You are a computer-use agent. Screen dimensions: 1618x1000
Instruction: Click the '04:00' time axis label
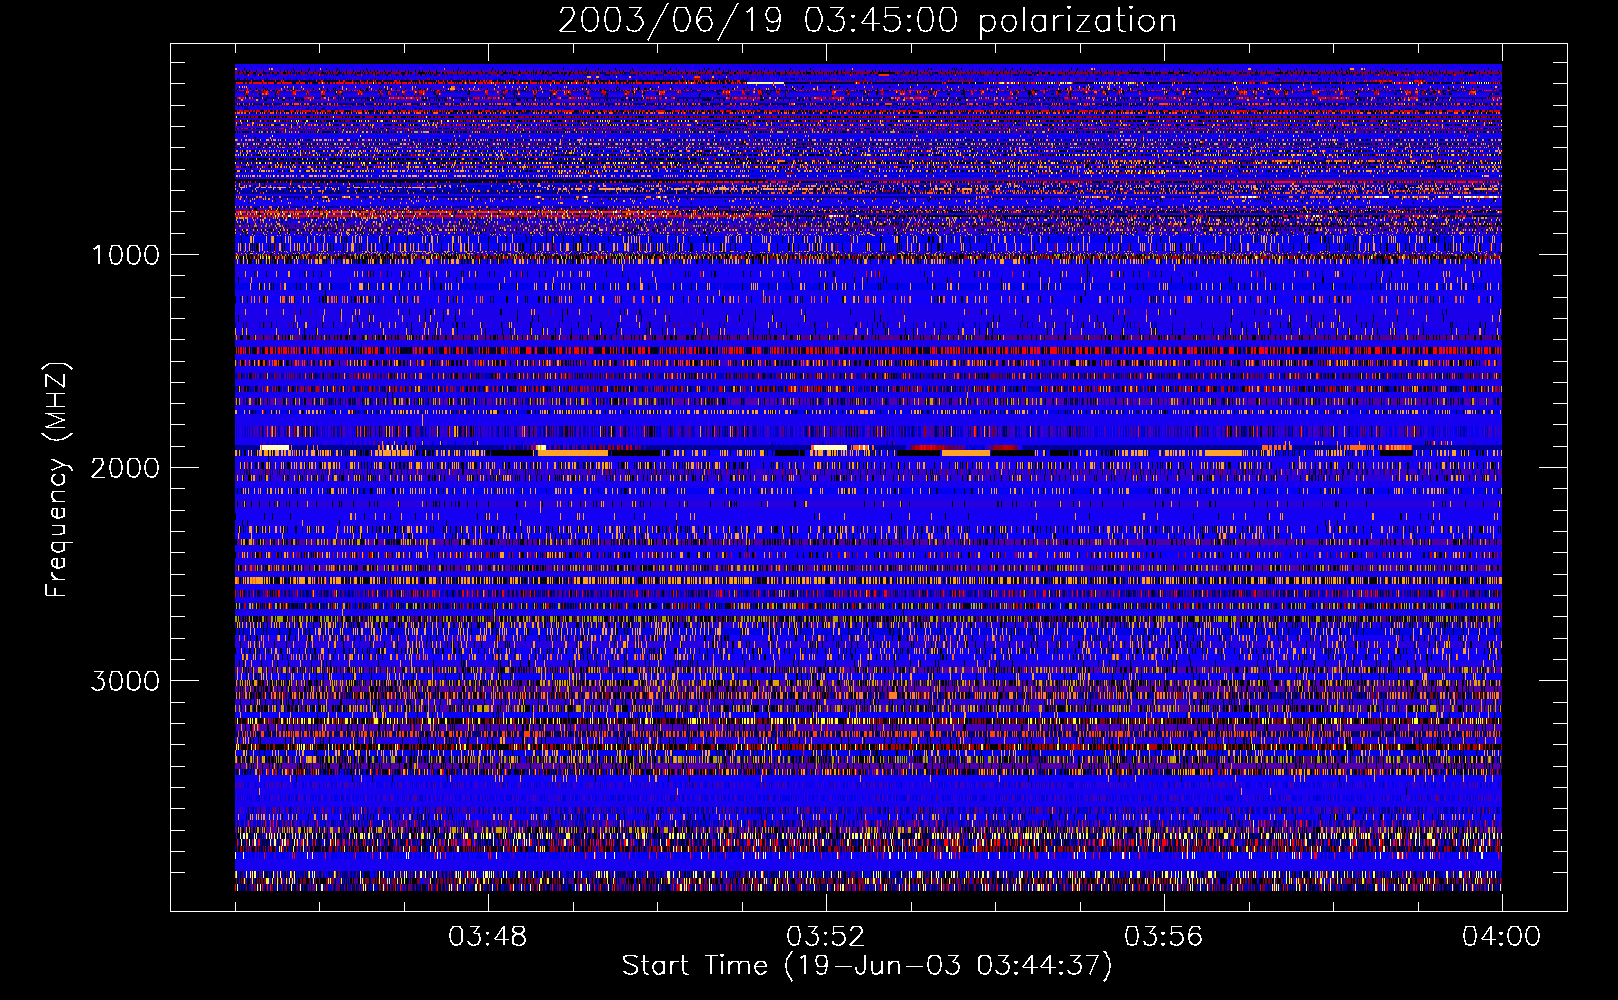pyautogui.click(x=1501, y=937)
